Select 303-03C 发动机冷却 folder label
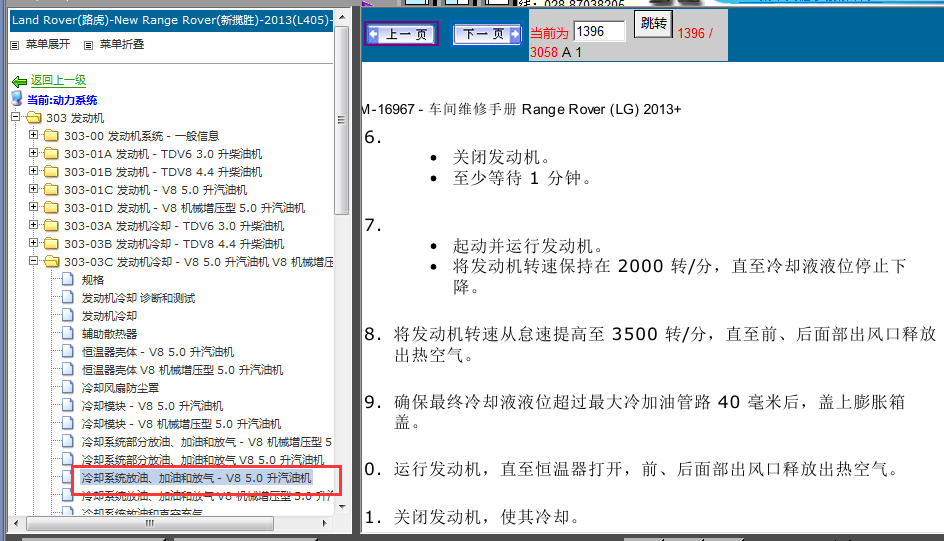 pos(199,262)
